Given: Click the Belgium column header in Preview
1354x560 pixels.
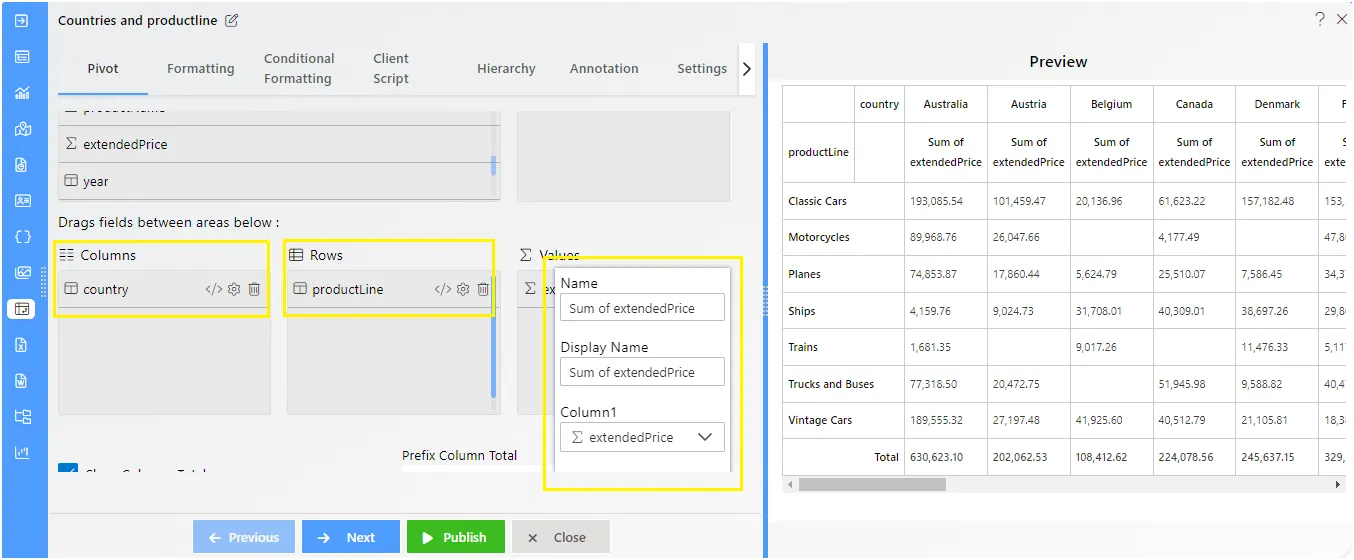Looking at the screenshot, I should (1112, 104).
